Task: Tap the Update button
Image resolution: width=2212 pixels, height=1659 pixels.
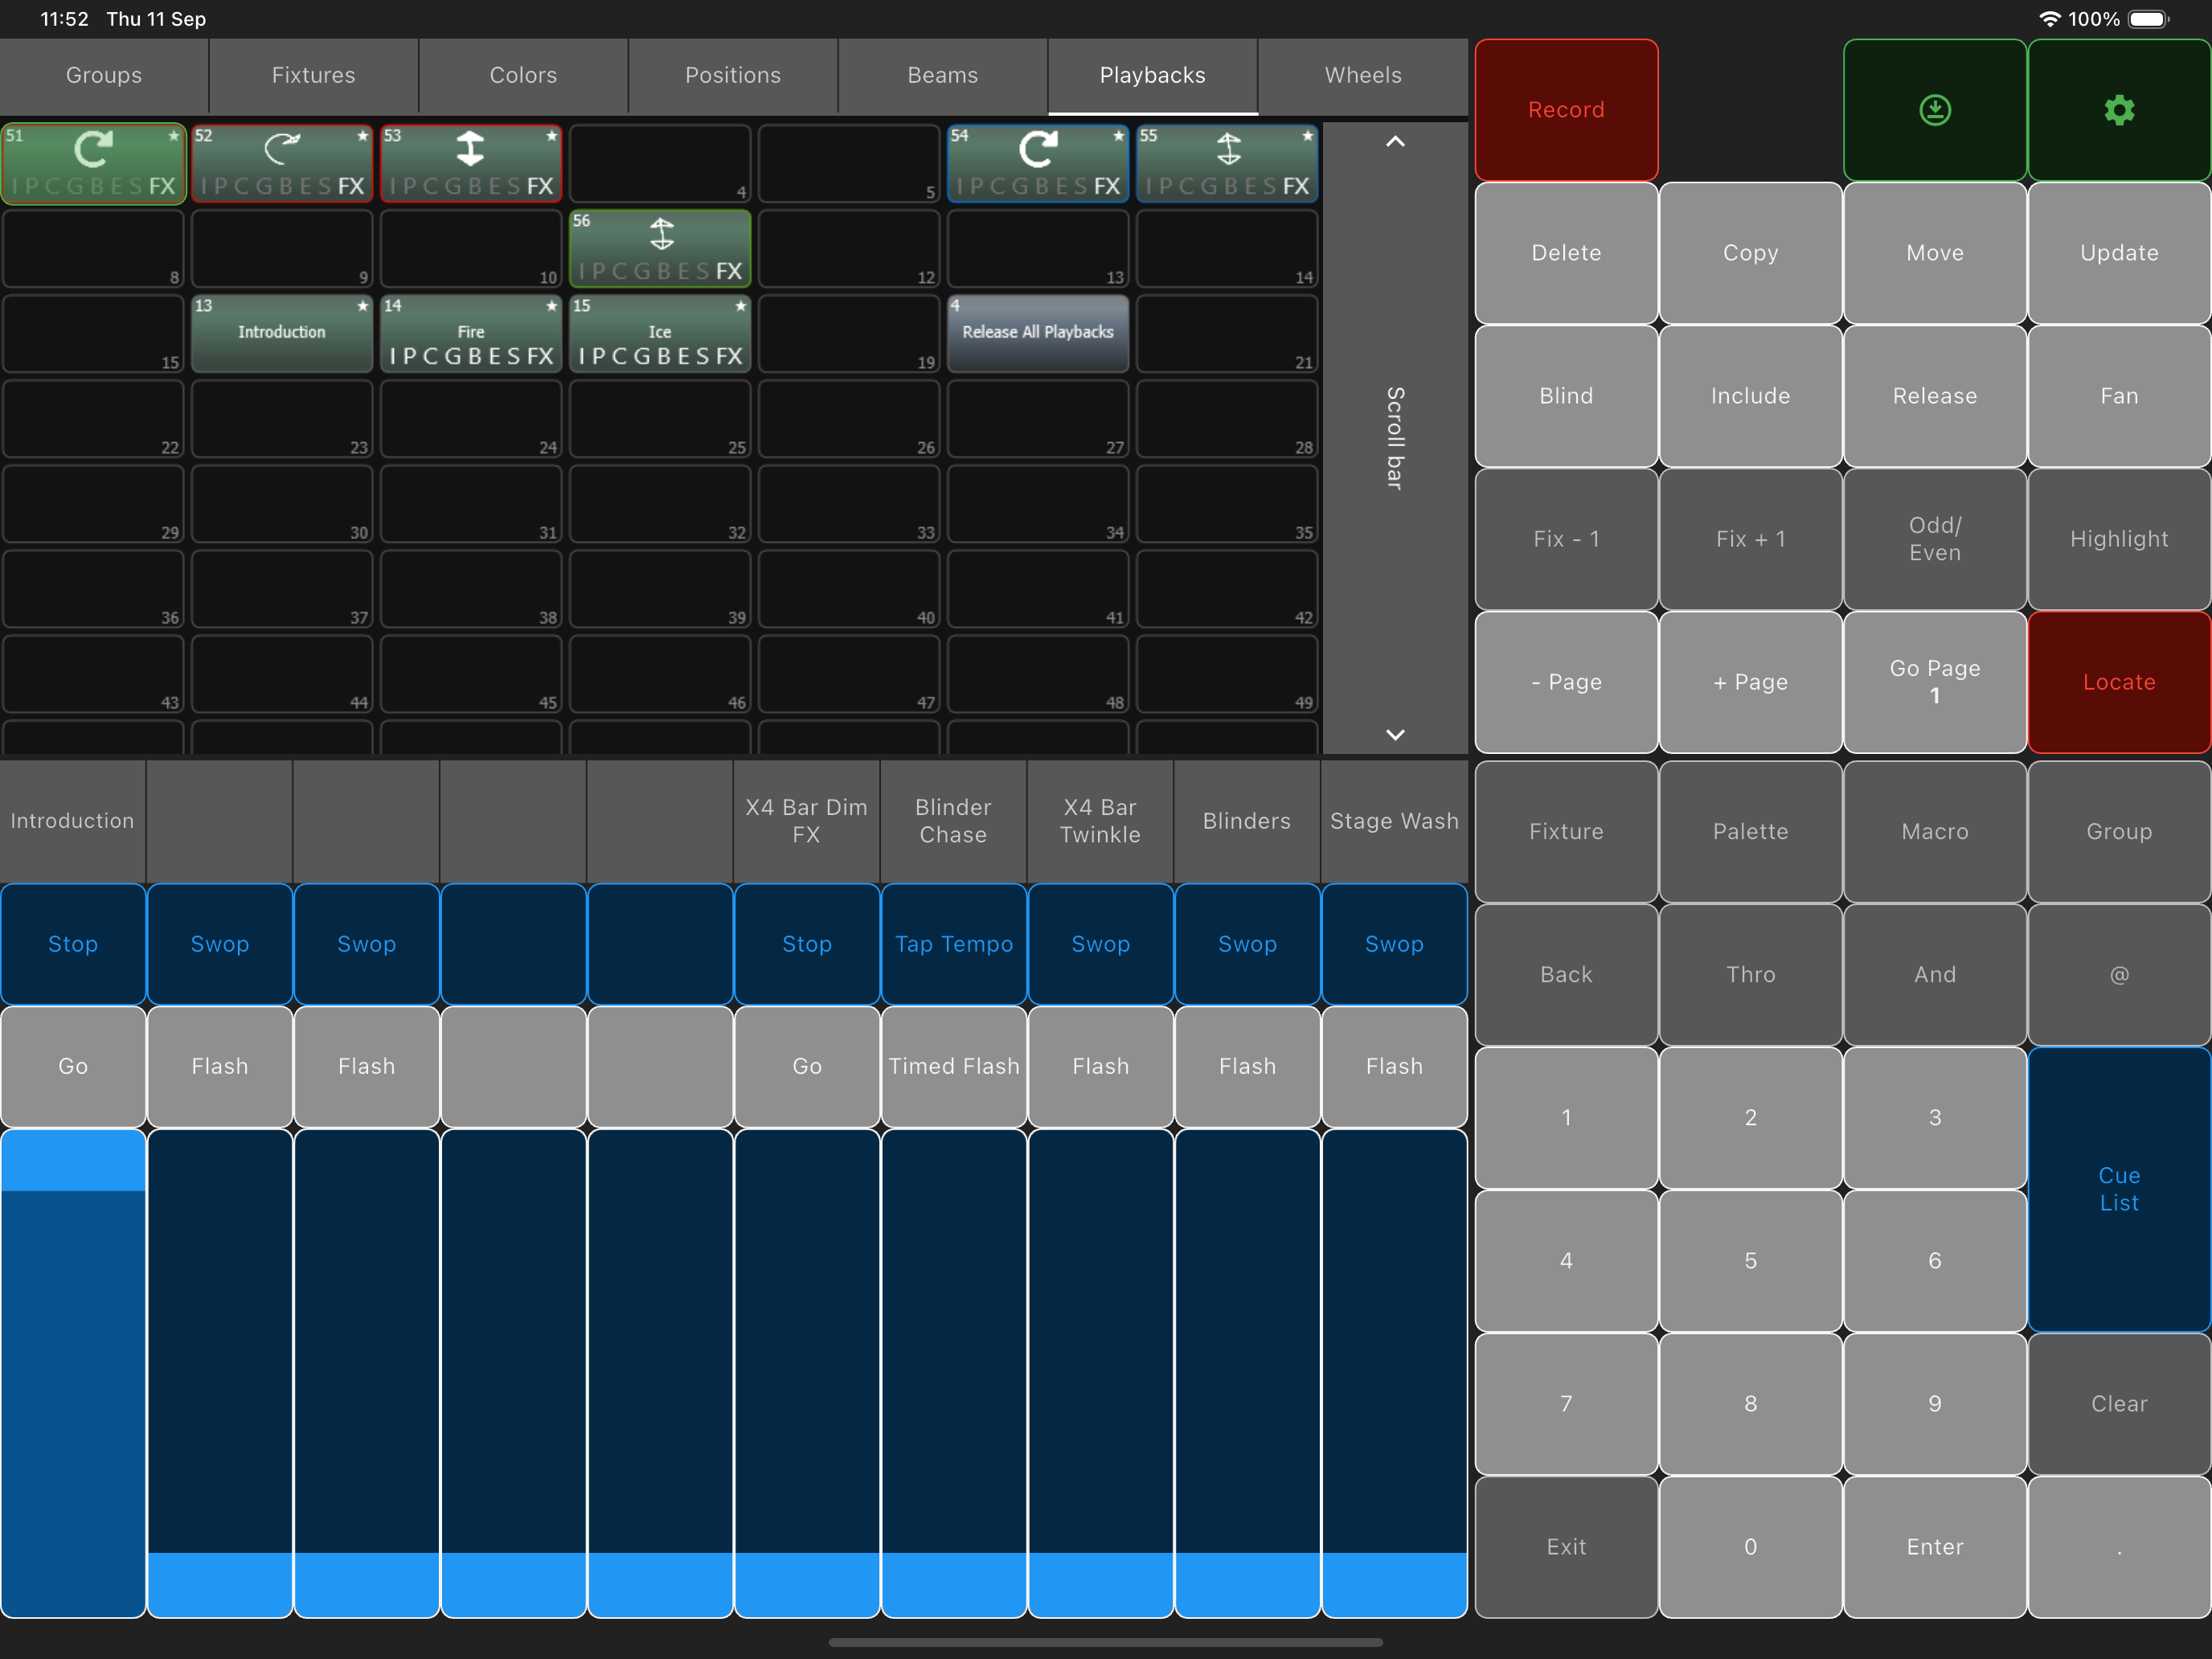Action: pos(2119,253)
